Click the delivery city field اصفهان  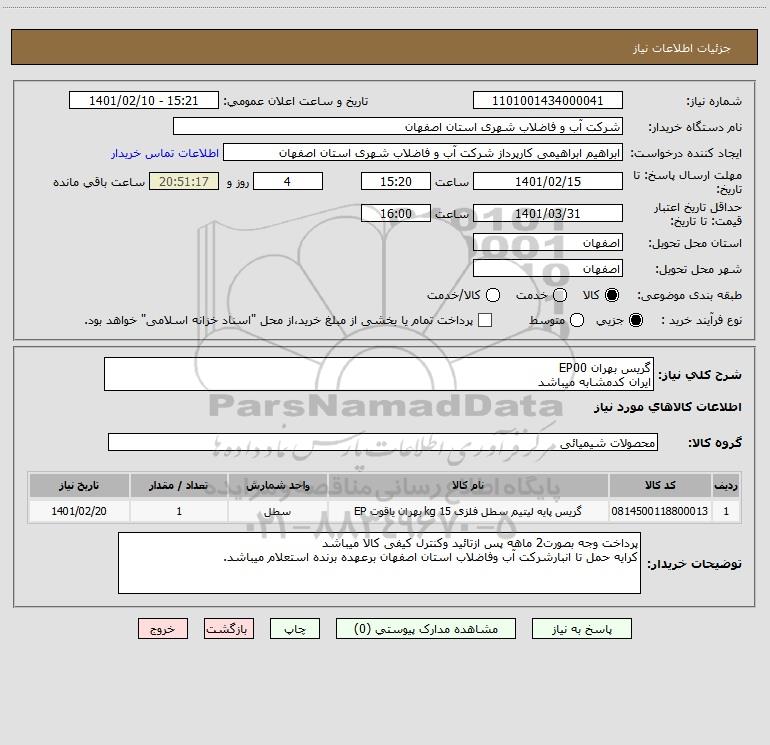(x=548, y=268)
